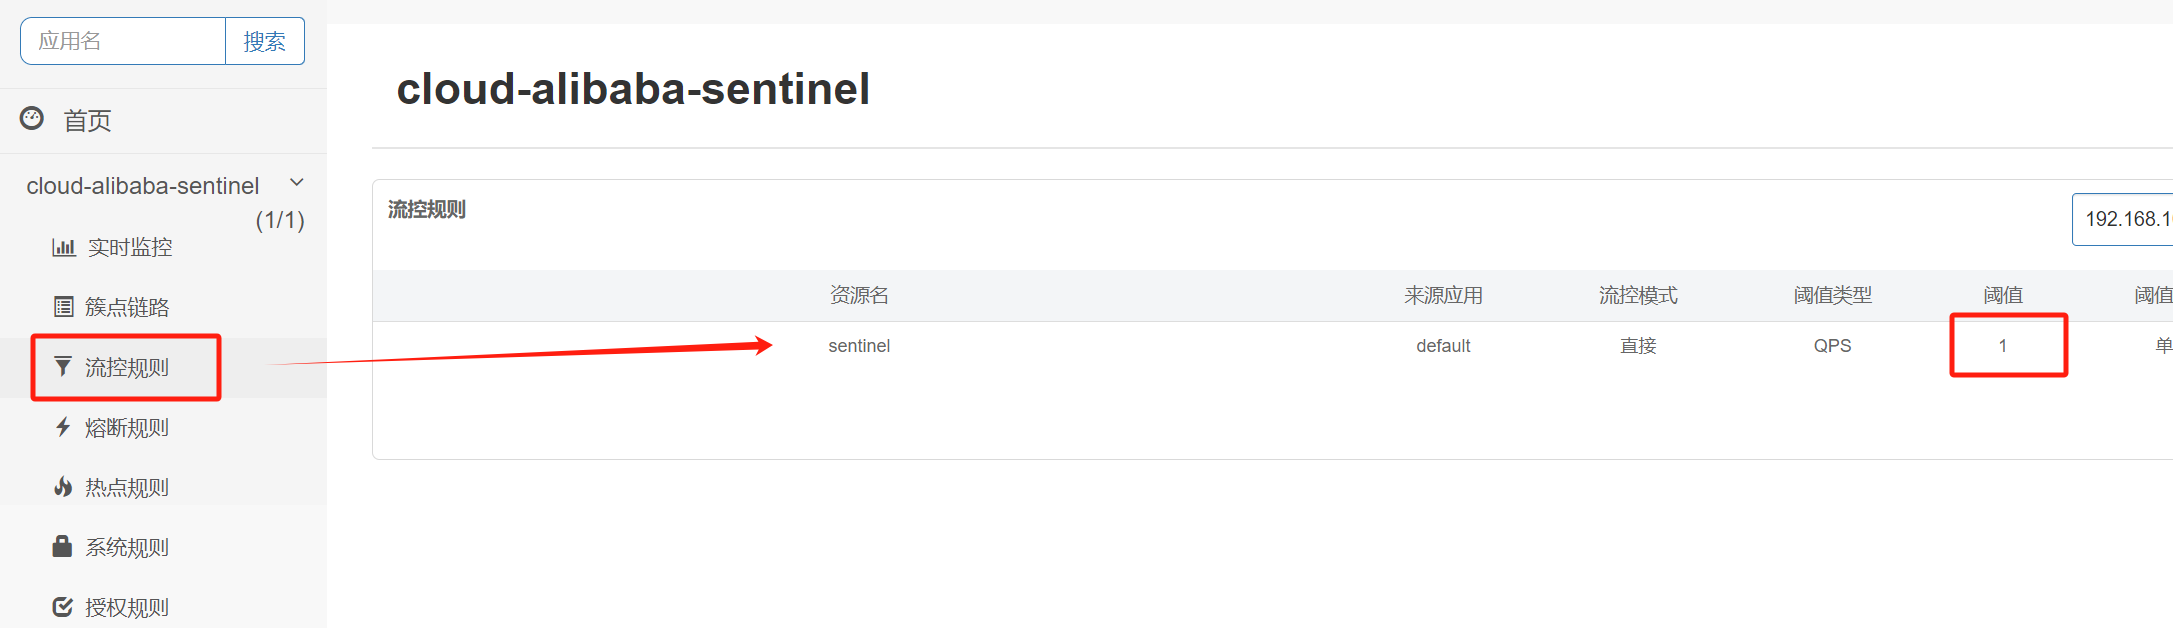2173x628 pixels.
Task: Click the lightning bolt icon for 熔断规则
Action: click(63, 427)
